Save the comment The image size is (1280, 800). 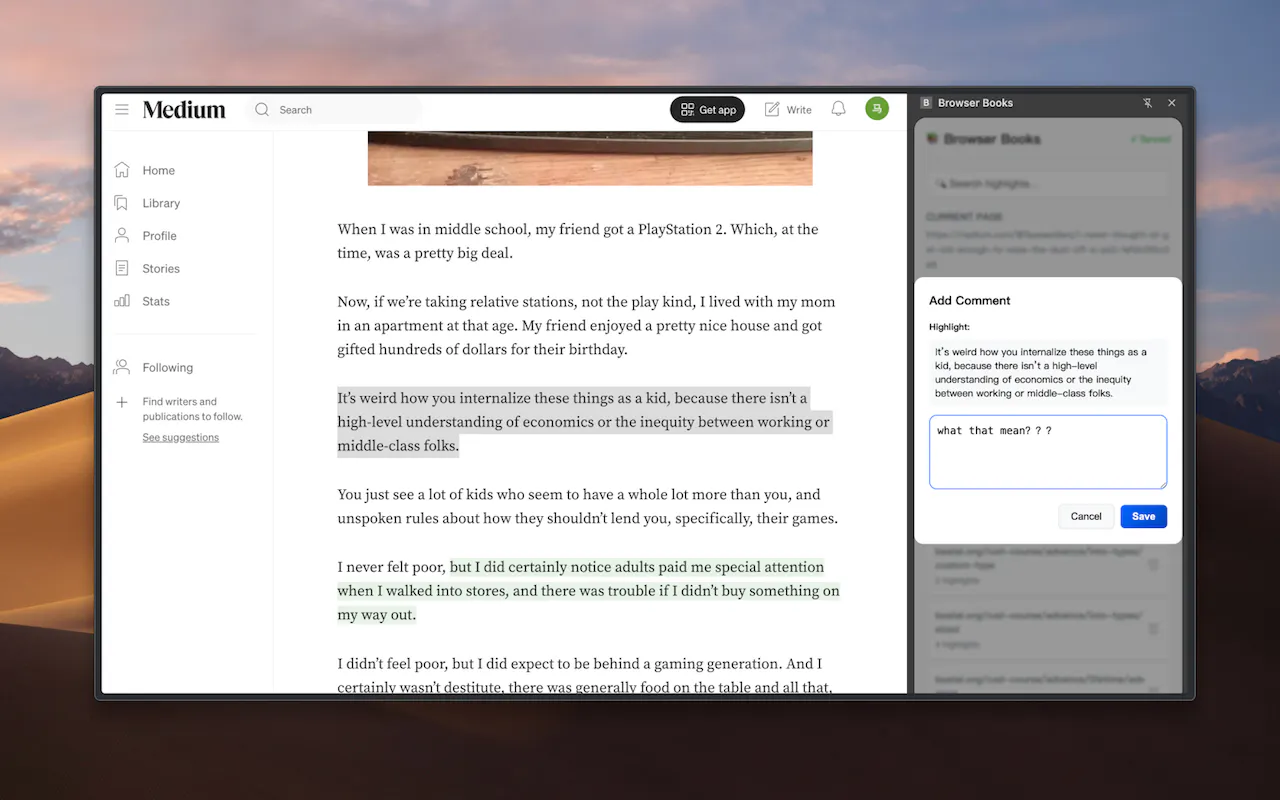[1144, 516]
